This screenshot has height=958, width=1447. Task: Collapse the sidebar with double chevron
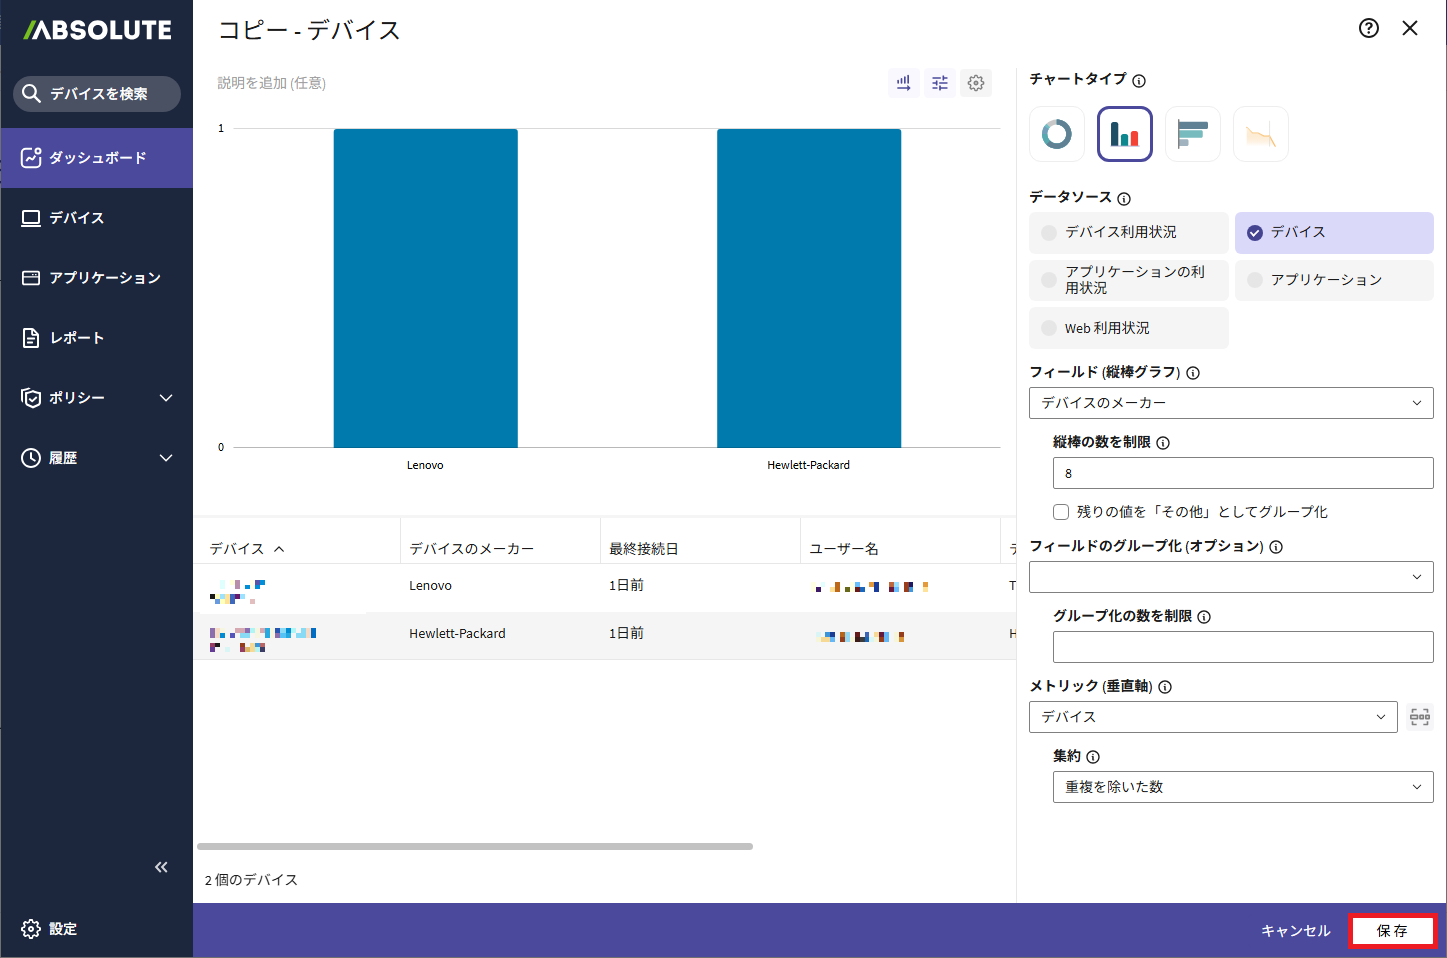[161, 867]
